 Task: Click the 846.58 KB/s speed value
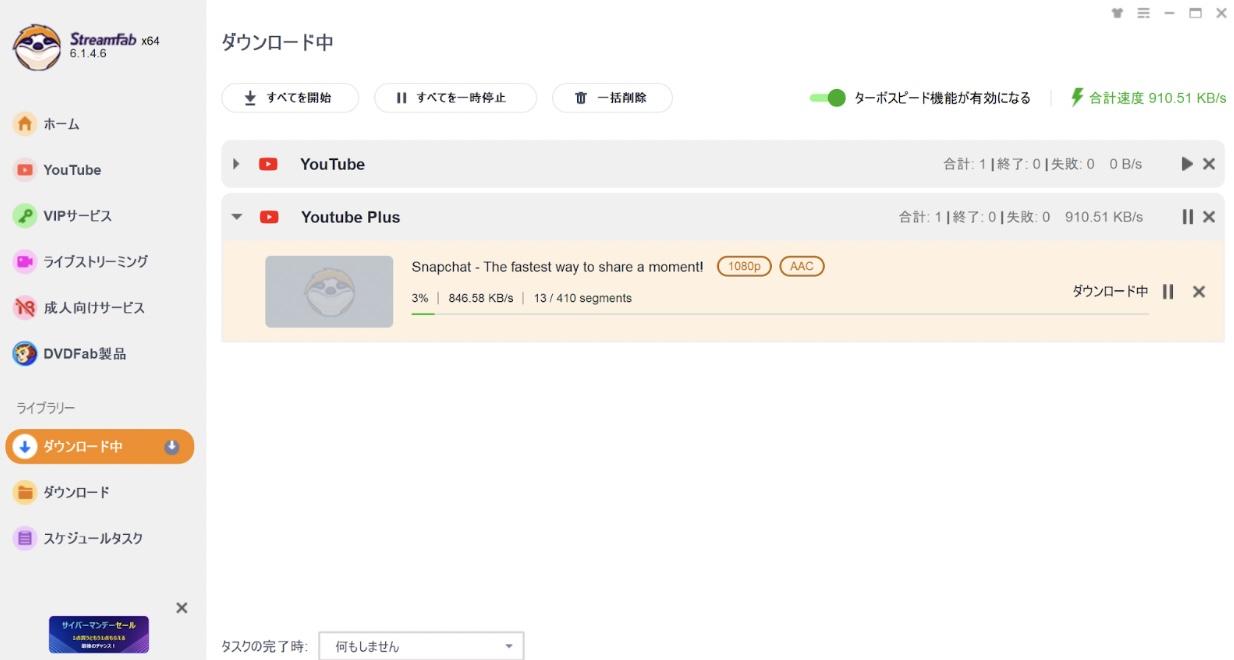(x=480, y=298)
